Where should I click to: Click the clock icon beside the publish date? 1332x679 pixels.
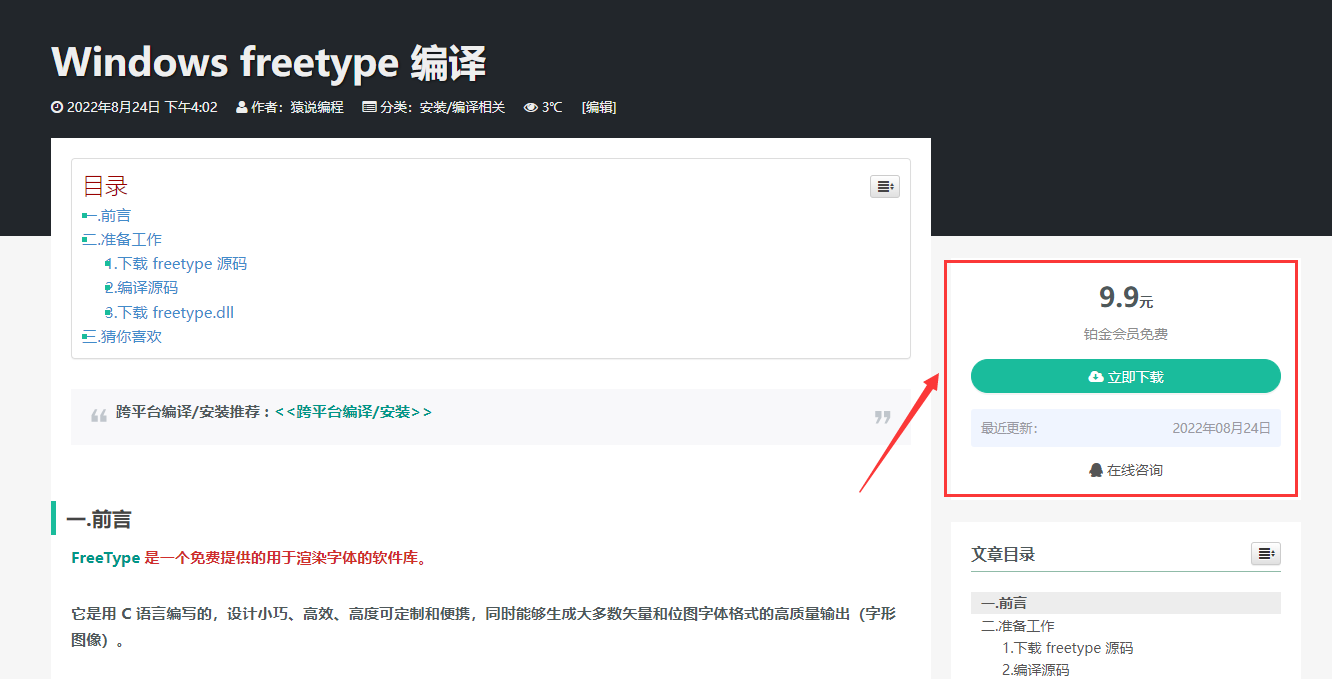pyautogui.click(x=57, y=107)
